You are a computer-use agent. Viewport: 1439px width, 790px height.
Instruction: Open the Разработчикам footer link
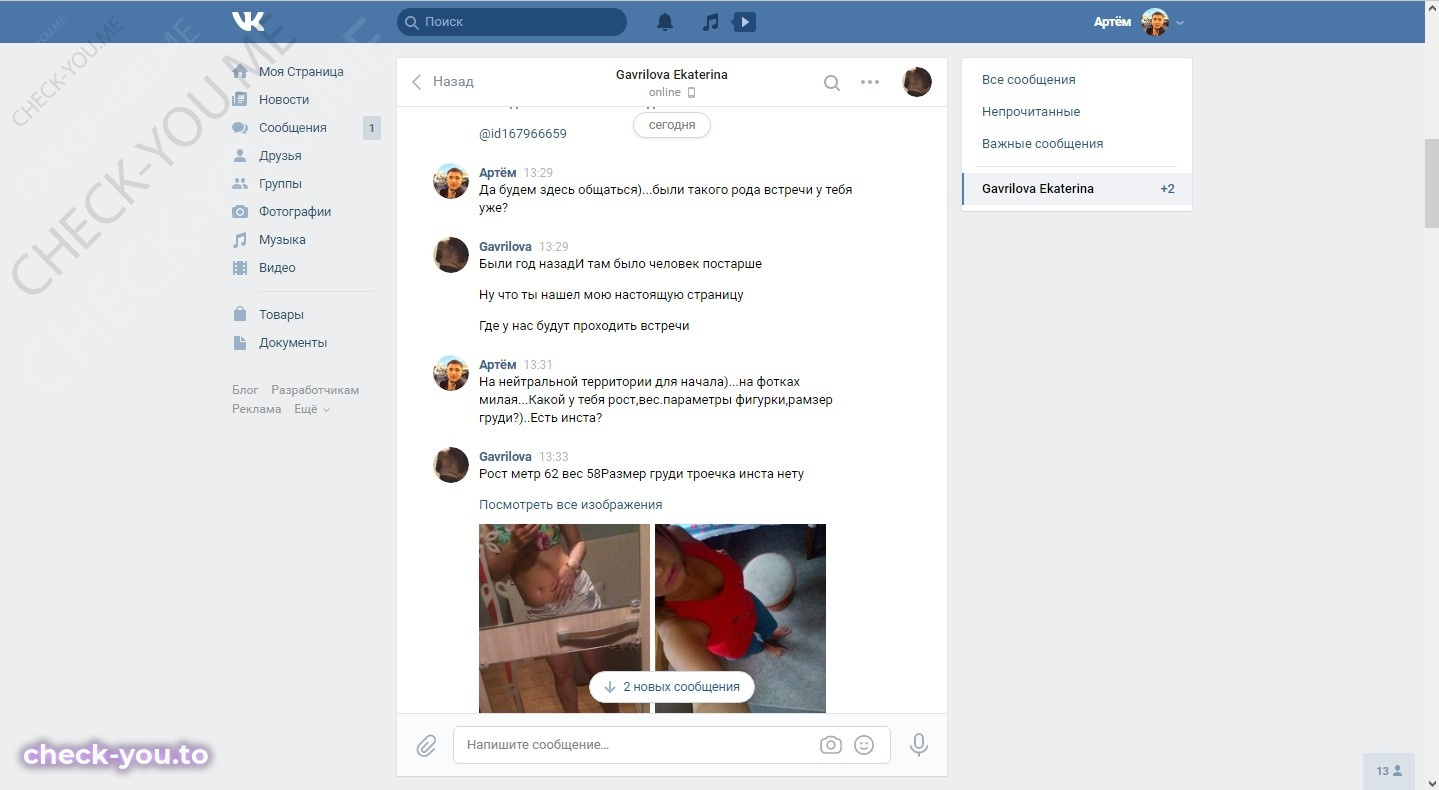(x=315, y=390)
